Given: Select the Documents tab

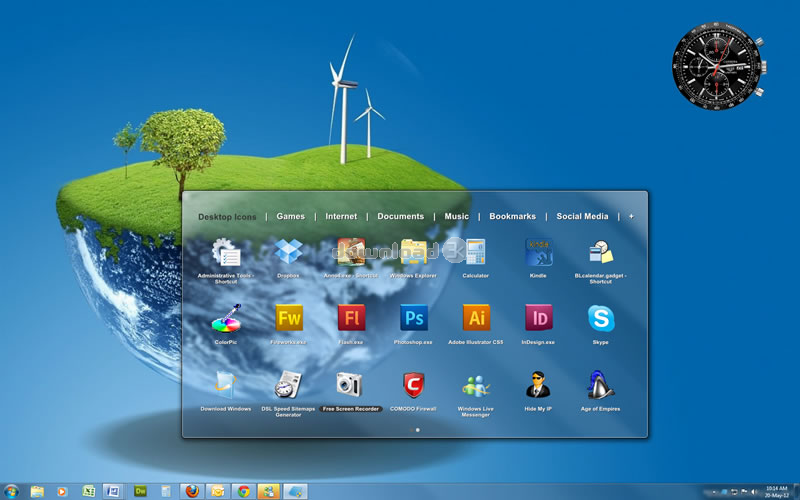Looking at the screenshot, I should 401,216.
